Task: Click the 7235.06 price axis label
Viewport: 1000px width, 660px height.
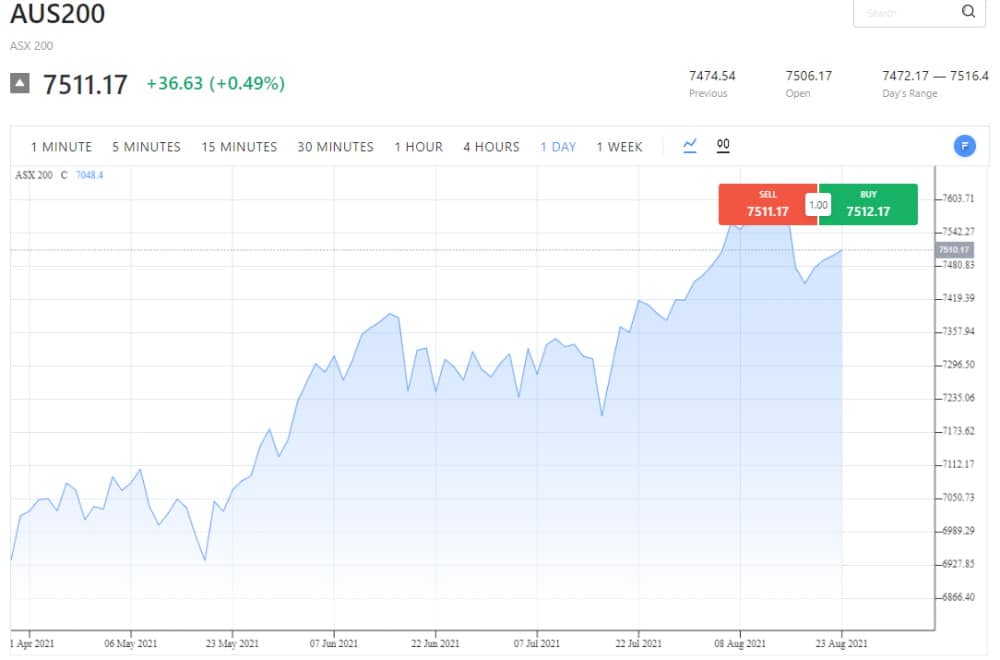Action: pyautogui.click(x=959, y=398)
